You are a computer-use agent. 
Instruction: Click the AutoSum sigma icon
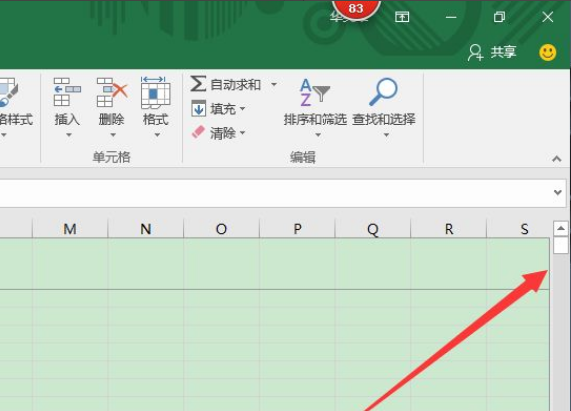coord(198,84)
